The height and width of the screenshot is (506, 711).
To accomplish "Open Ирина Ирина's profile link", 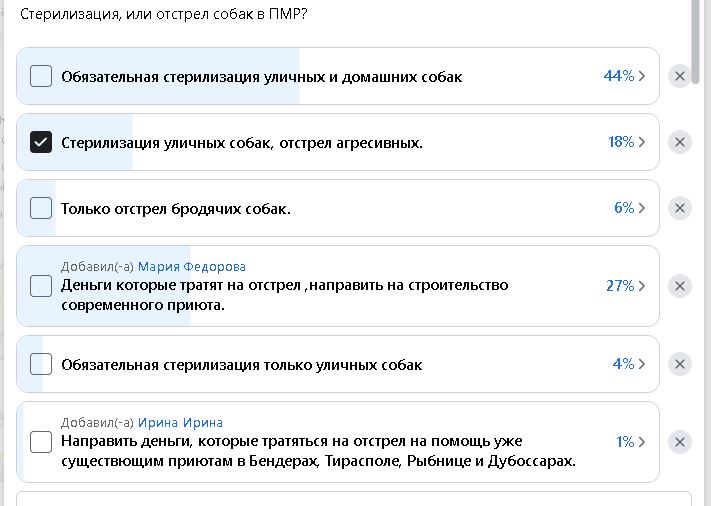I will 180,423.
